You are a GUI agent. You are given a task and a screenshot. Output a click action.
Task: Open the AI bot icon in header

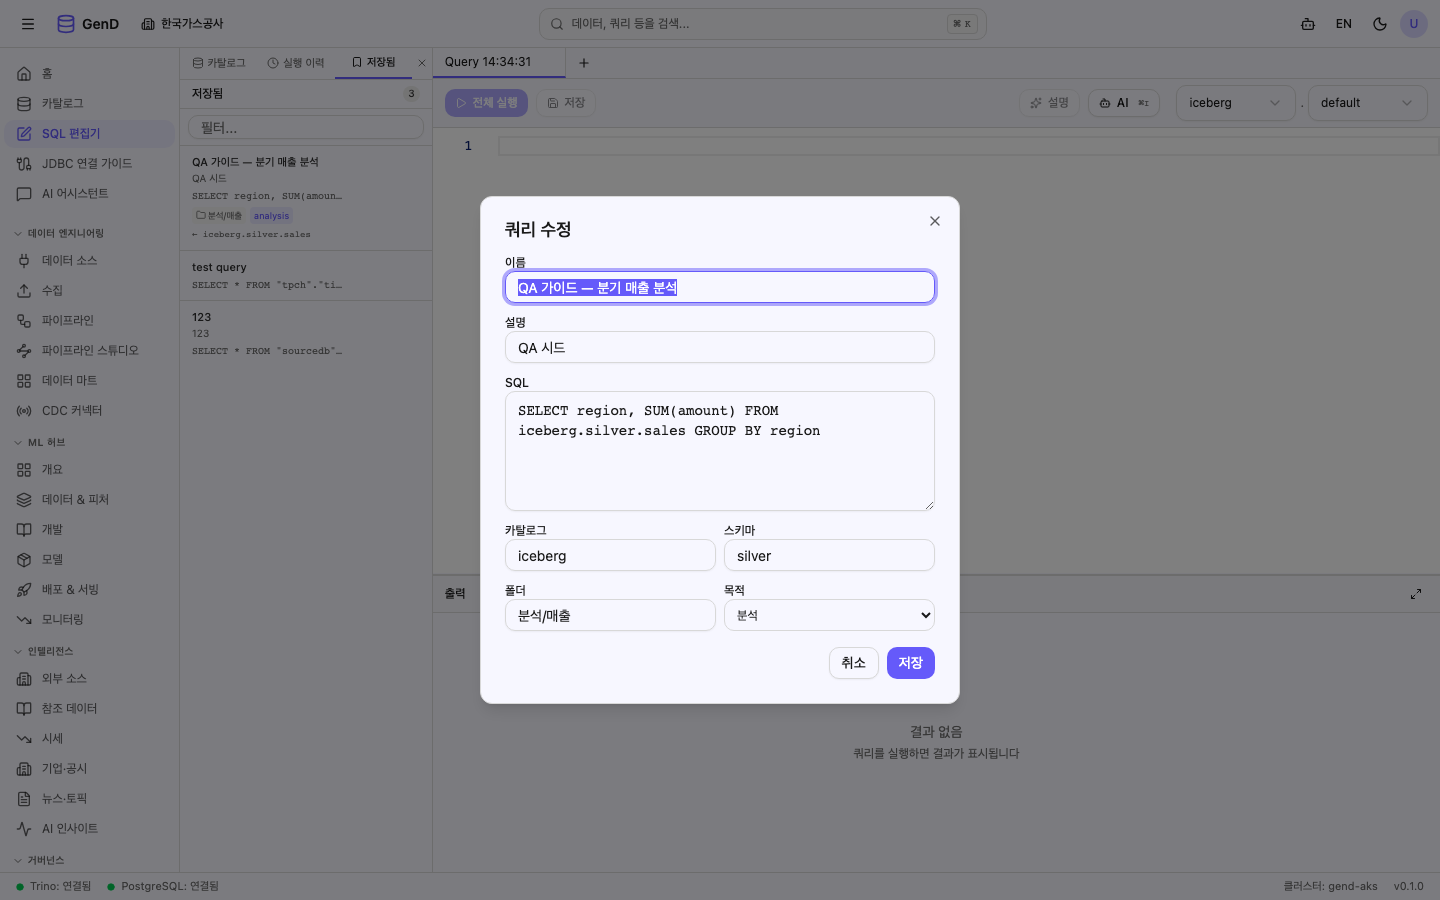point(1308,24)
